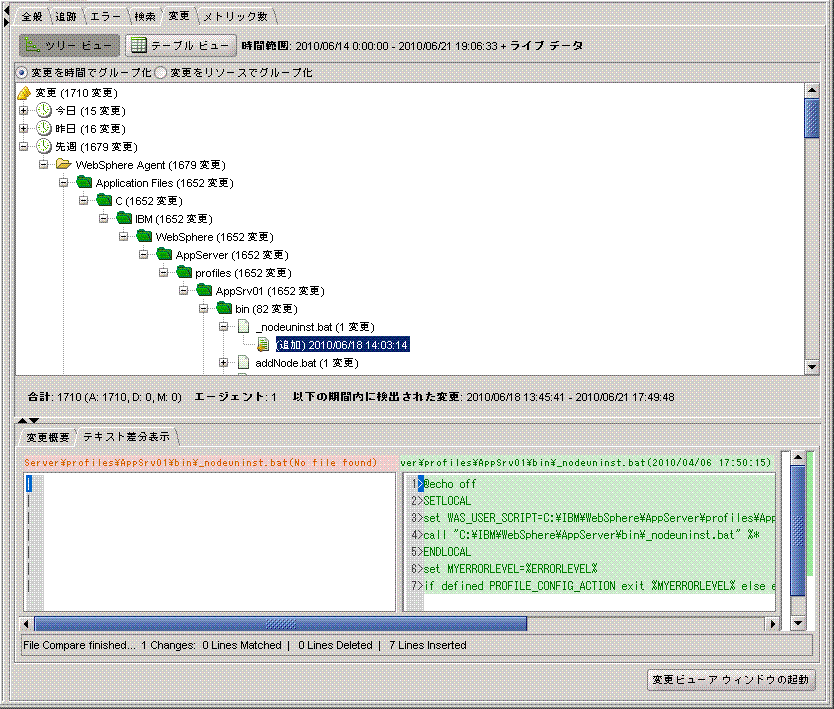Click 変更ビューア ウィンドウの起動 button
Viewport: 834px width, 709px height.
[x=731, y=680]
